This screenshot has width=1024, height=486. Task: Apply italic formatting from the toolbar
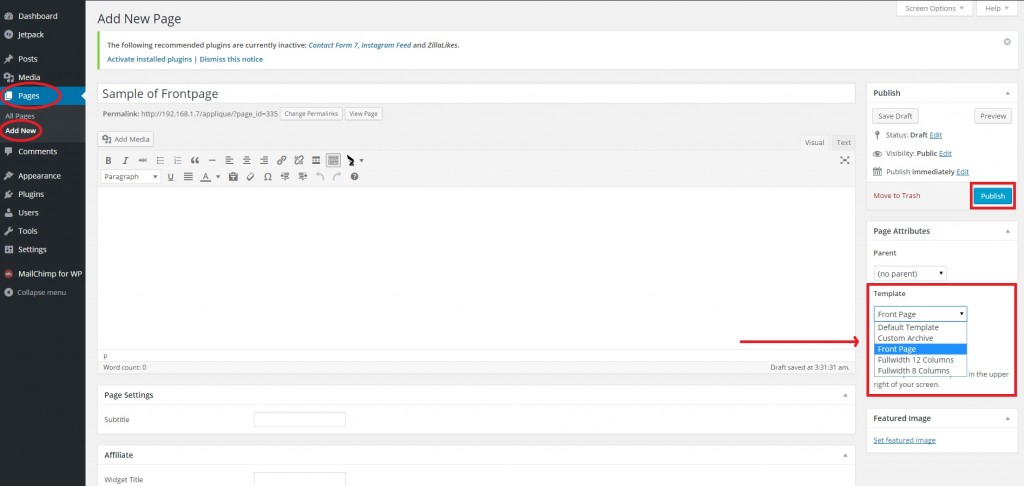125,160
